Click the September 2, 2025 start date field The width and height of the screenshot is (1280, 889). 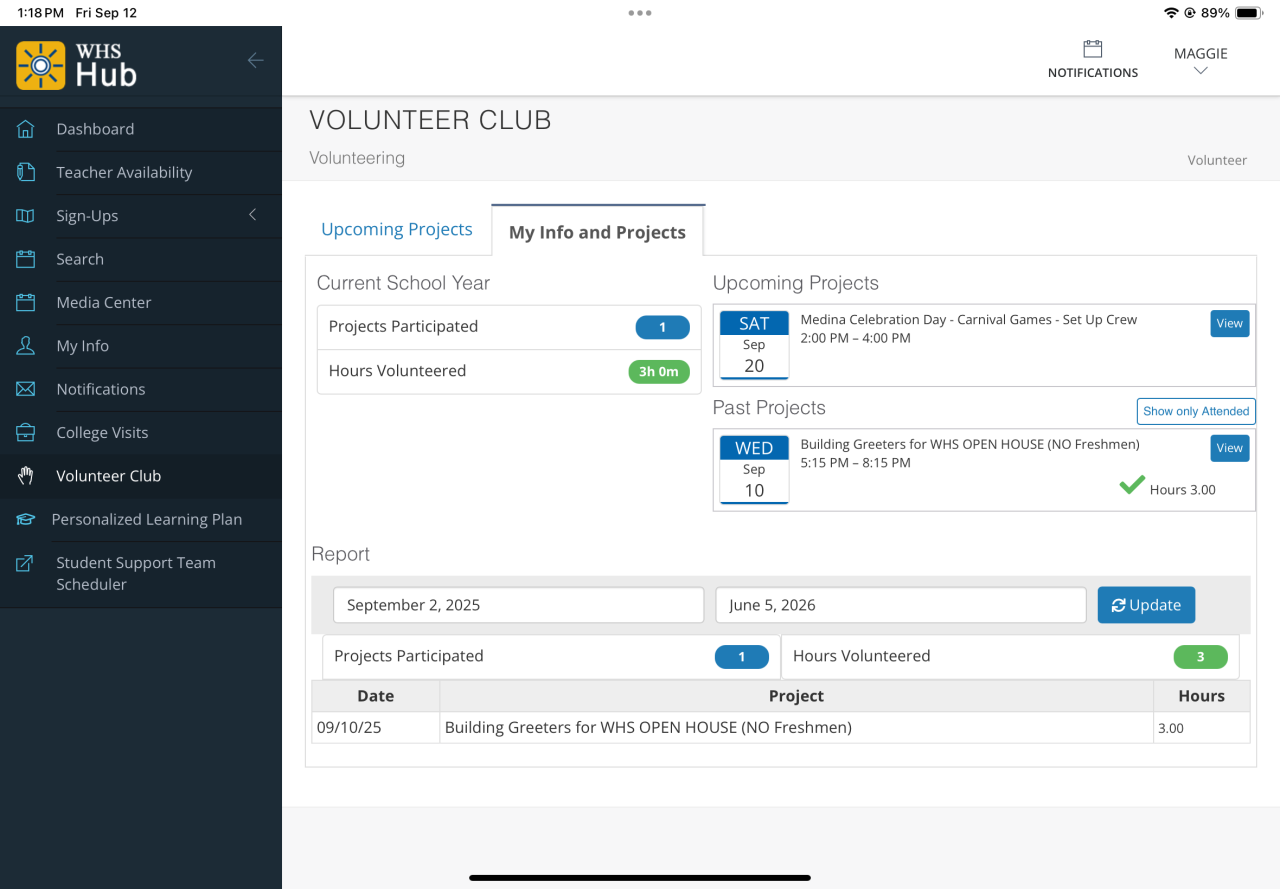click(519, 605)
